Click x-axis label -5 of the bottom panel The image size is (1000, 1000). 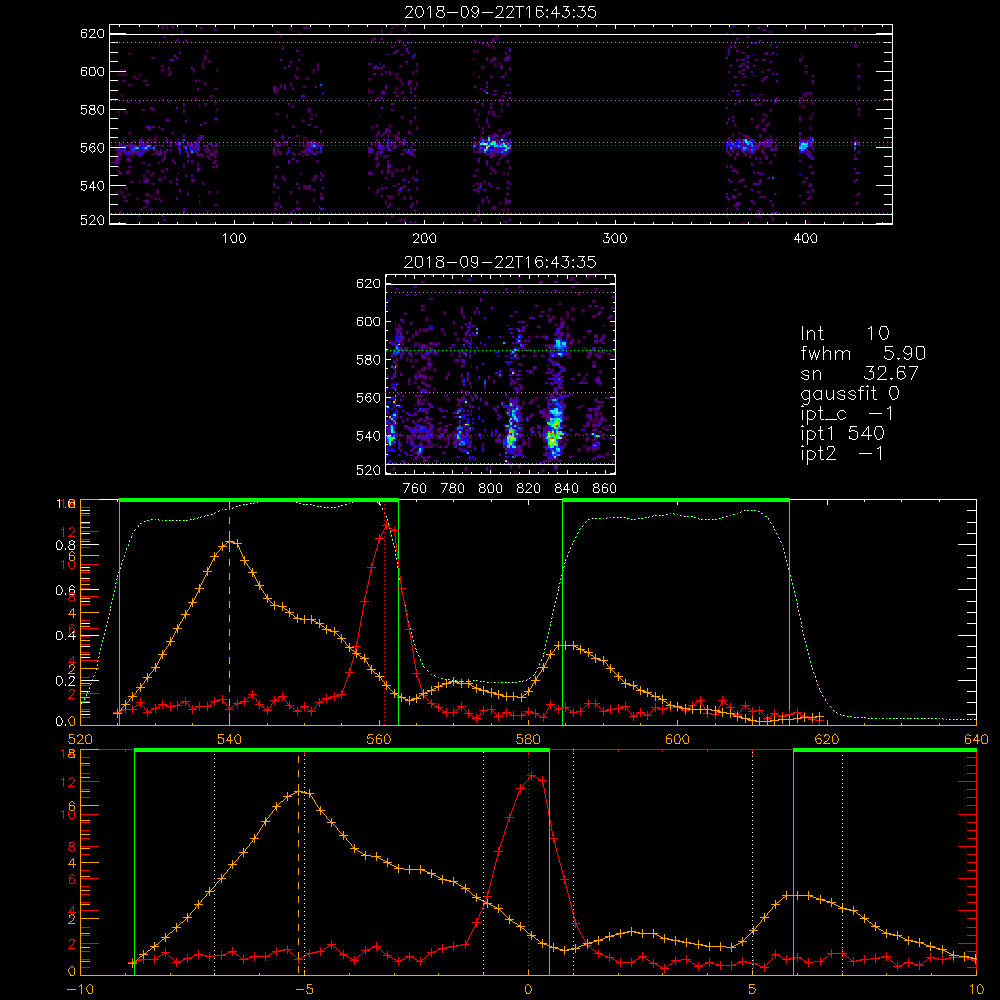point(304,990)
